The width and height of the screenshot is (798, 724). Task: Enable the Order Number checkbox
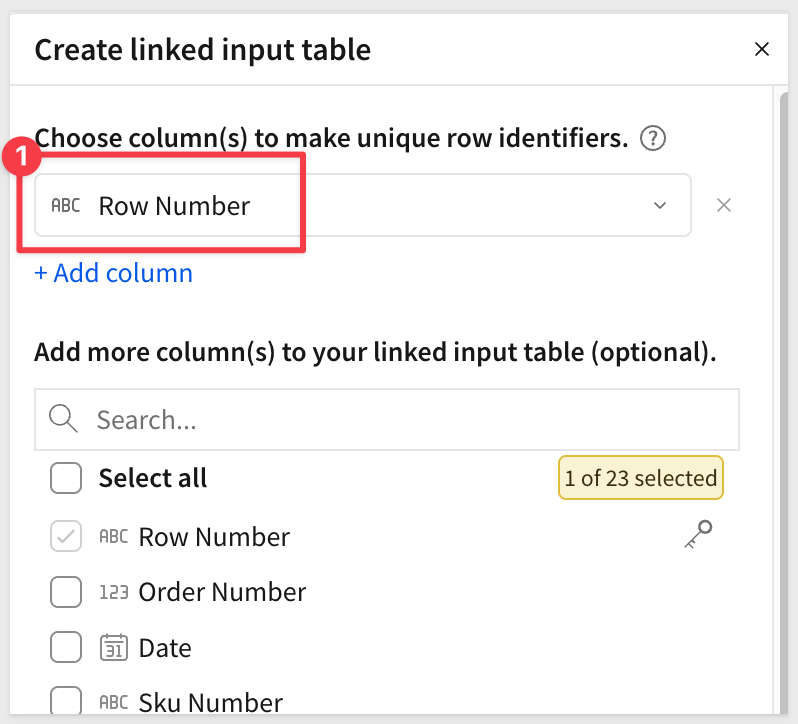click(x=66, y=593)
